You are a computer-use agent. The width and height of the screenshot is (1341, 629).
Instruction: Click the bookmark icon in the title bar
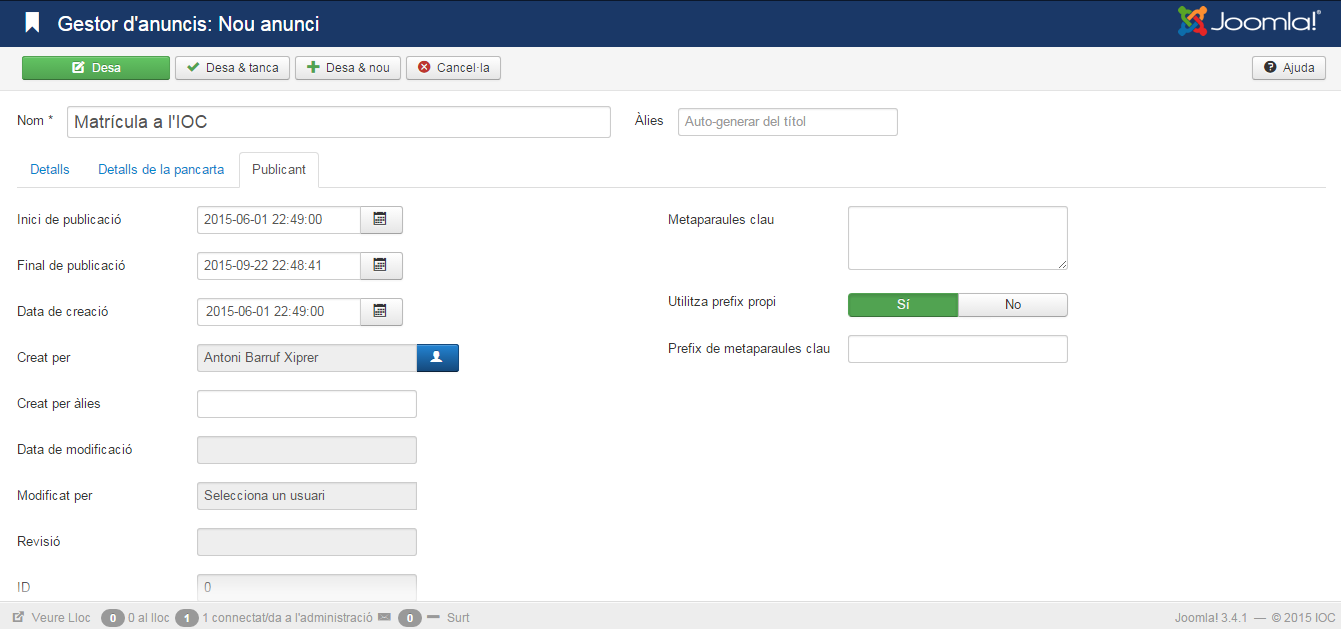[x=33, y=23]
